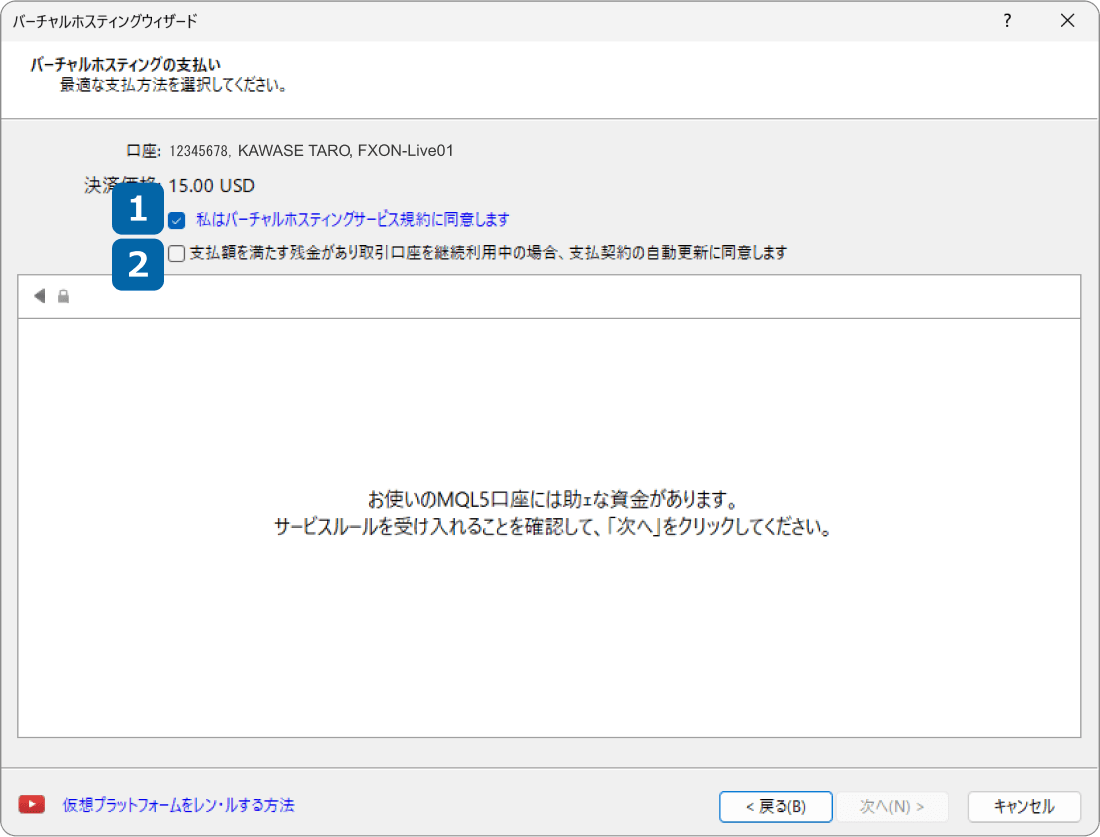This screenshot has width=1100, height=837.
Task: Click the help question mark in title bar
Action: point(1007,20)
